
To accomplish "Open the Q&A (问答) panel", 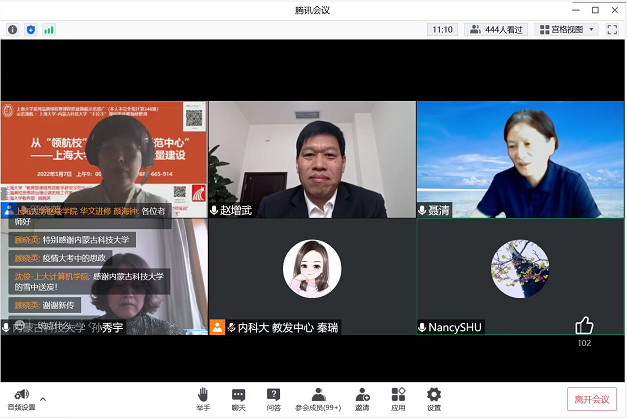I will pos(273,397).
